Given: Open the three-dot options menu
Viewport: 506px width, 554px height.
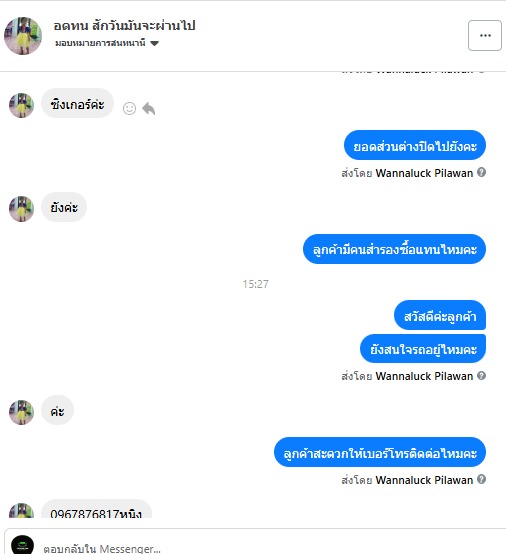Looking at the screenshot, I should click(484, 35).
